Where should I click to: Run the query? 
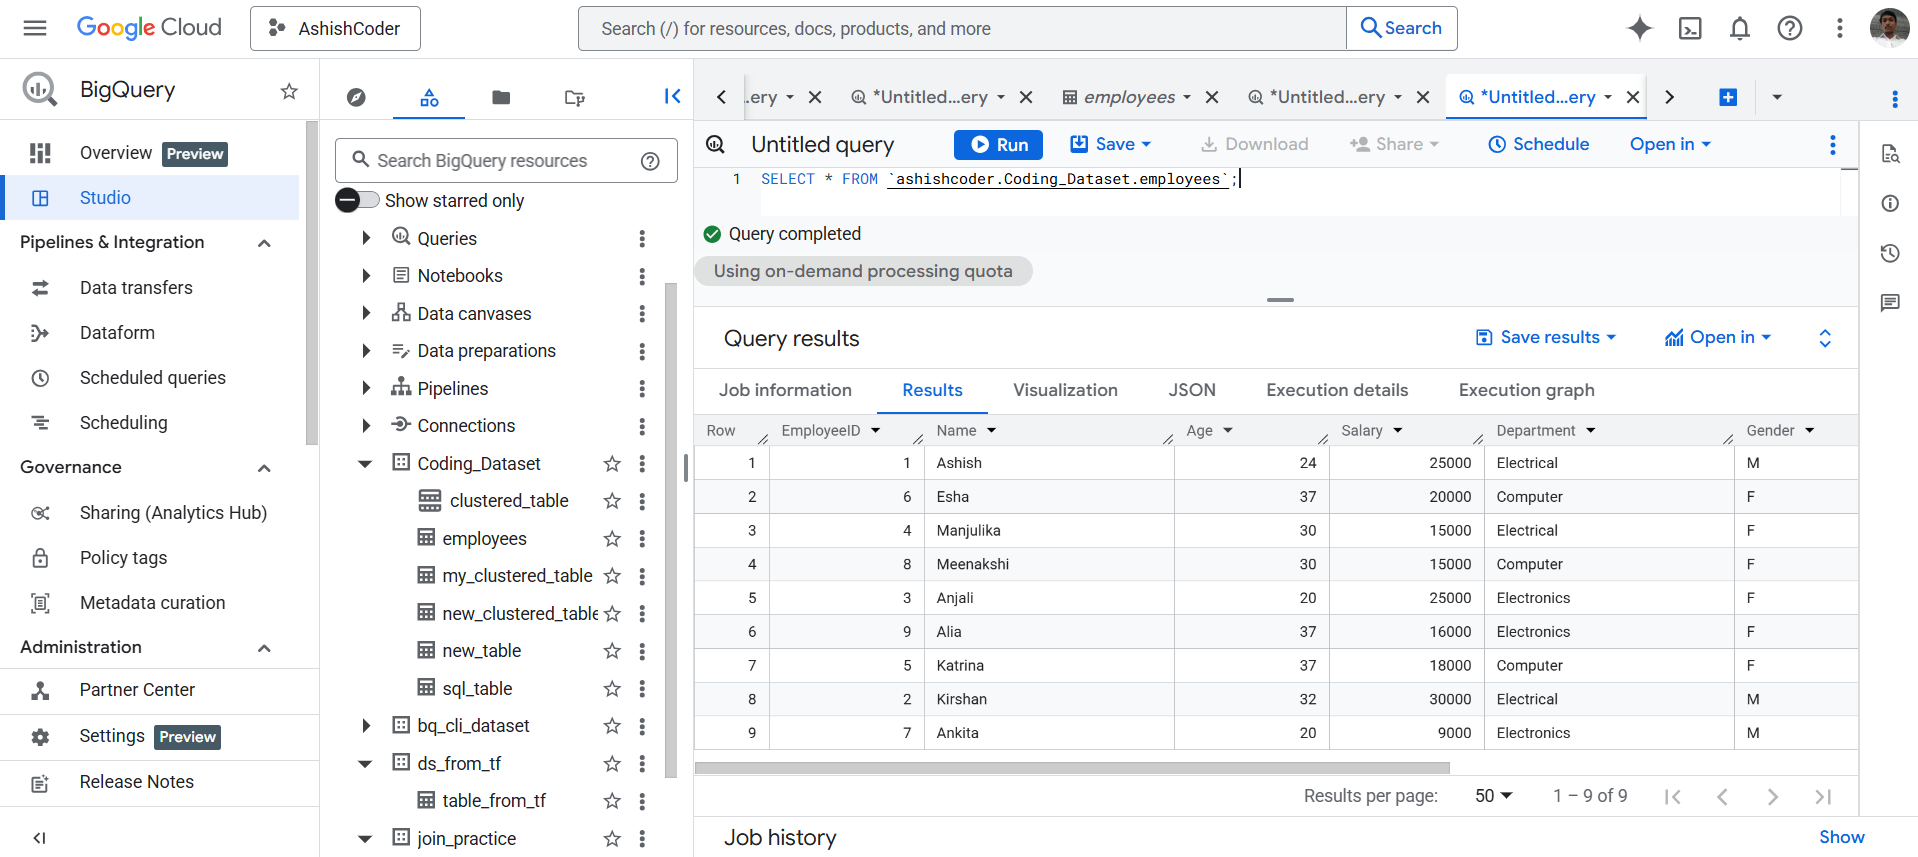pos(998,145)
